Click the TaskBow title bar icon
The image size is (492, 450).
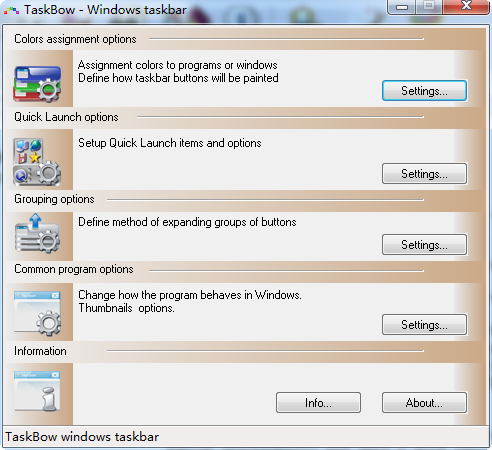pyautogui.click(x=11, y=10)
